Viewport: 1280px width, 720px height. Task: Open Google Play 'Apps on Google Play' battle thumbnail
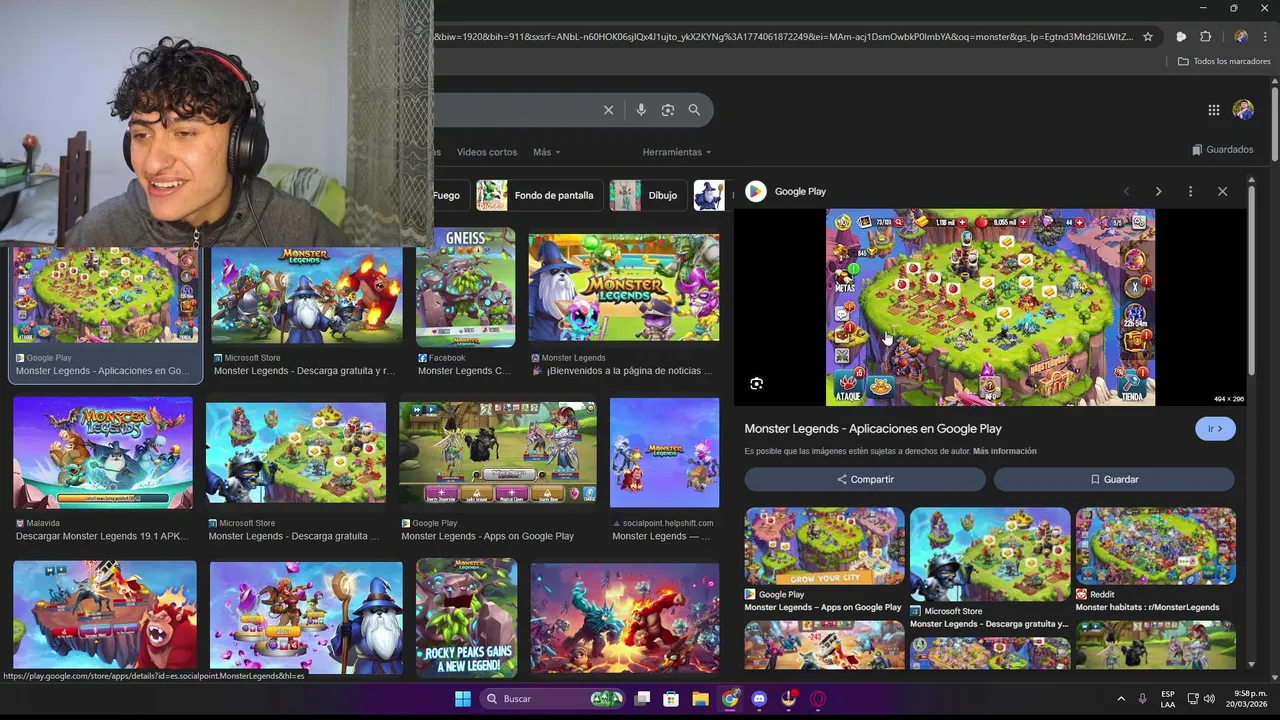(498, 453)
